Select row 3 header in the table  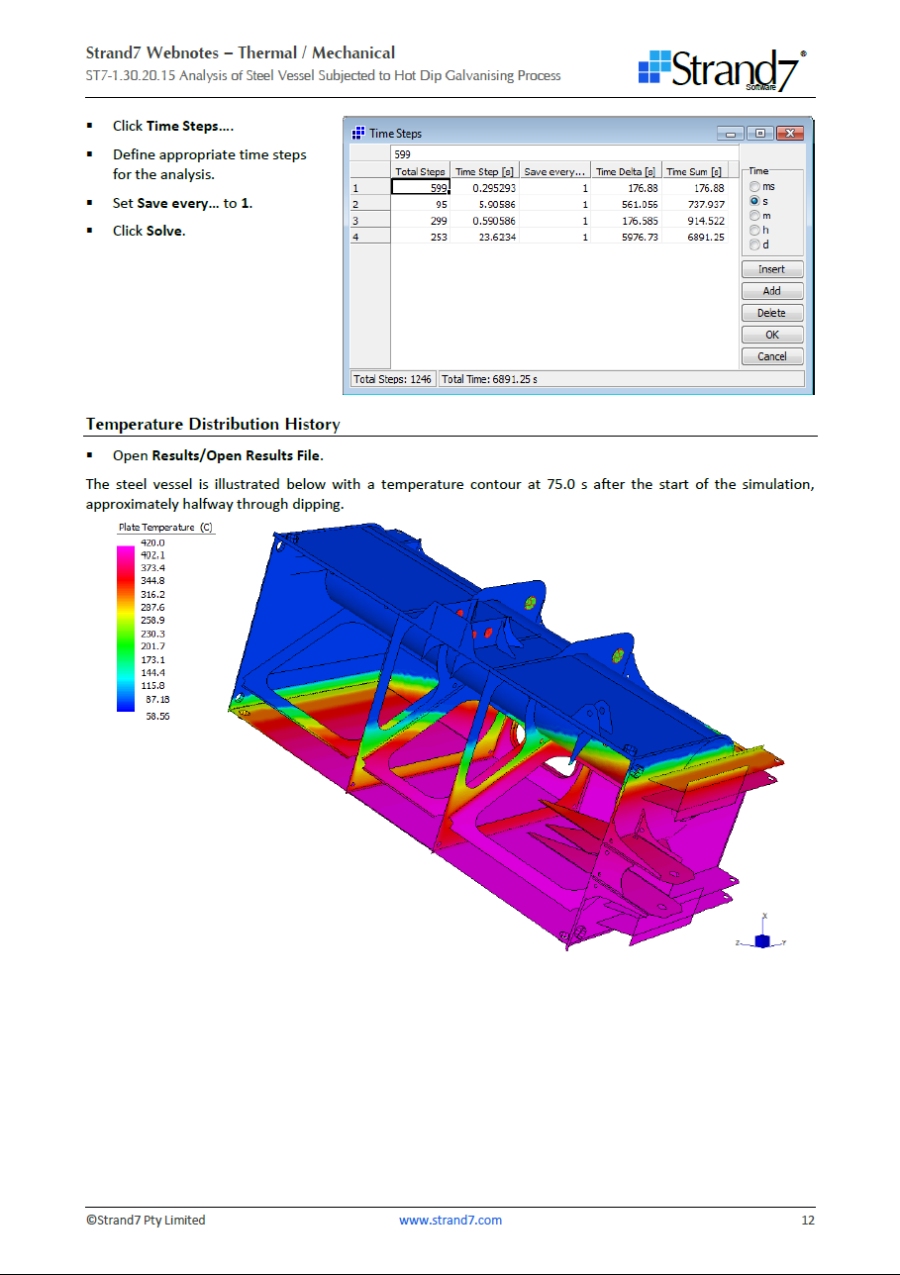pos(368,221)
